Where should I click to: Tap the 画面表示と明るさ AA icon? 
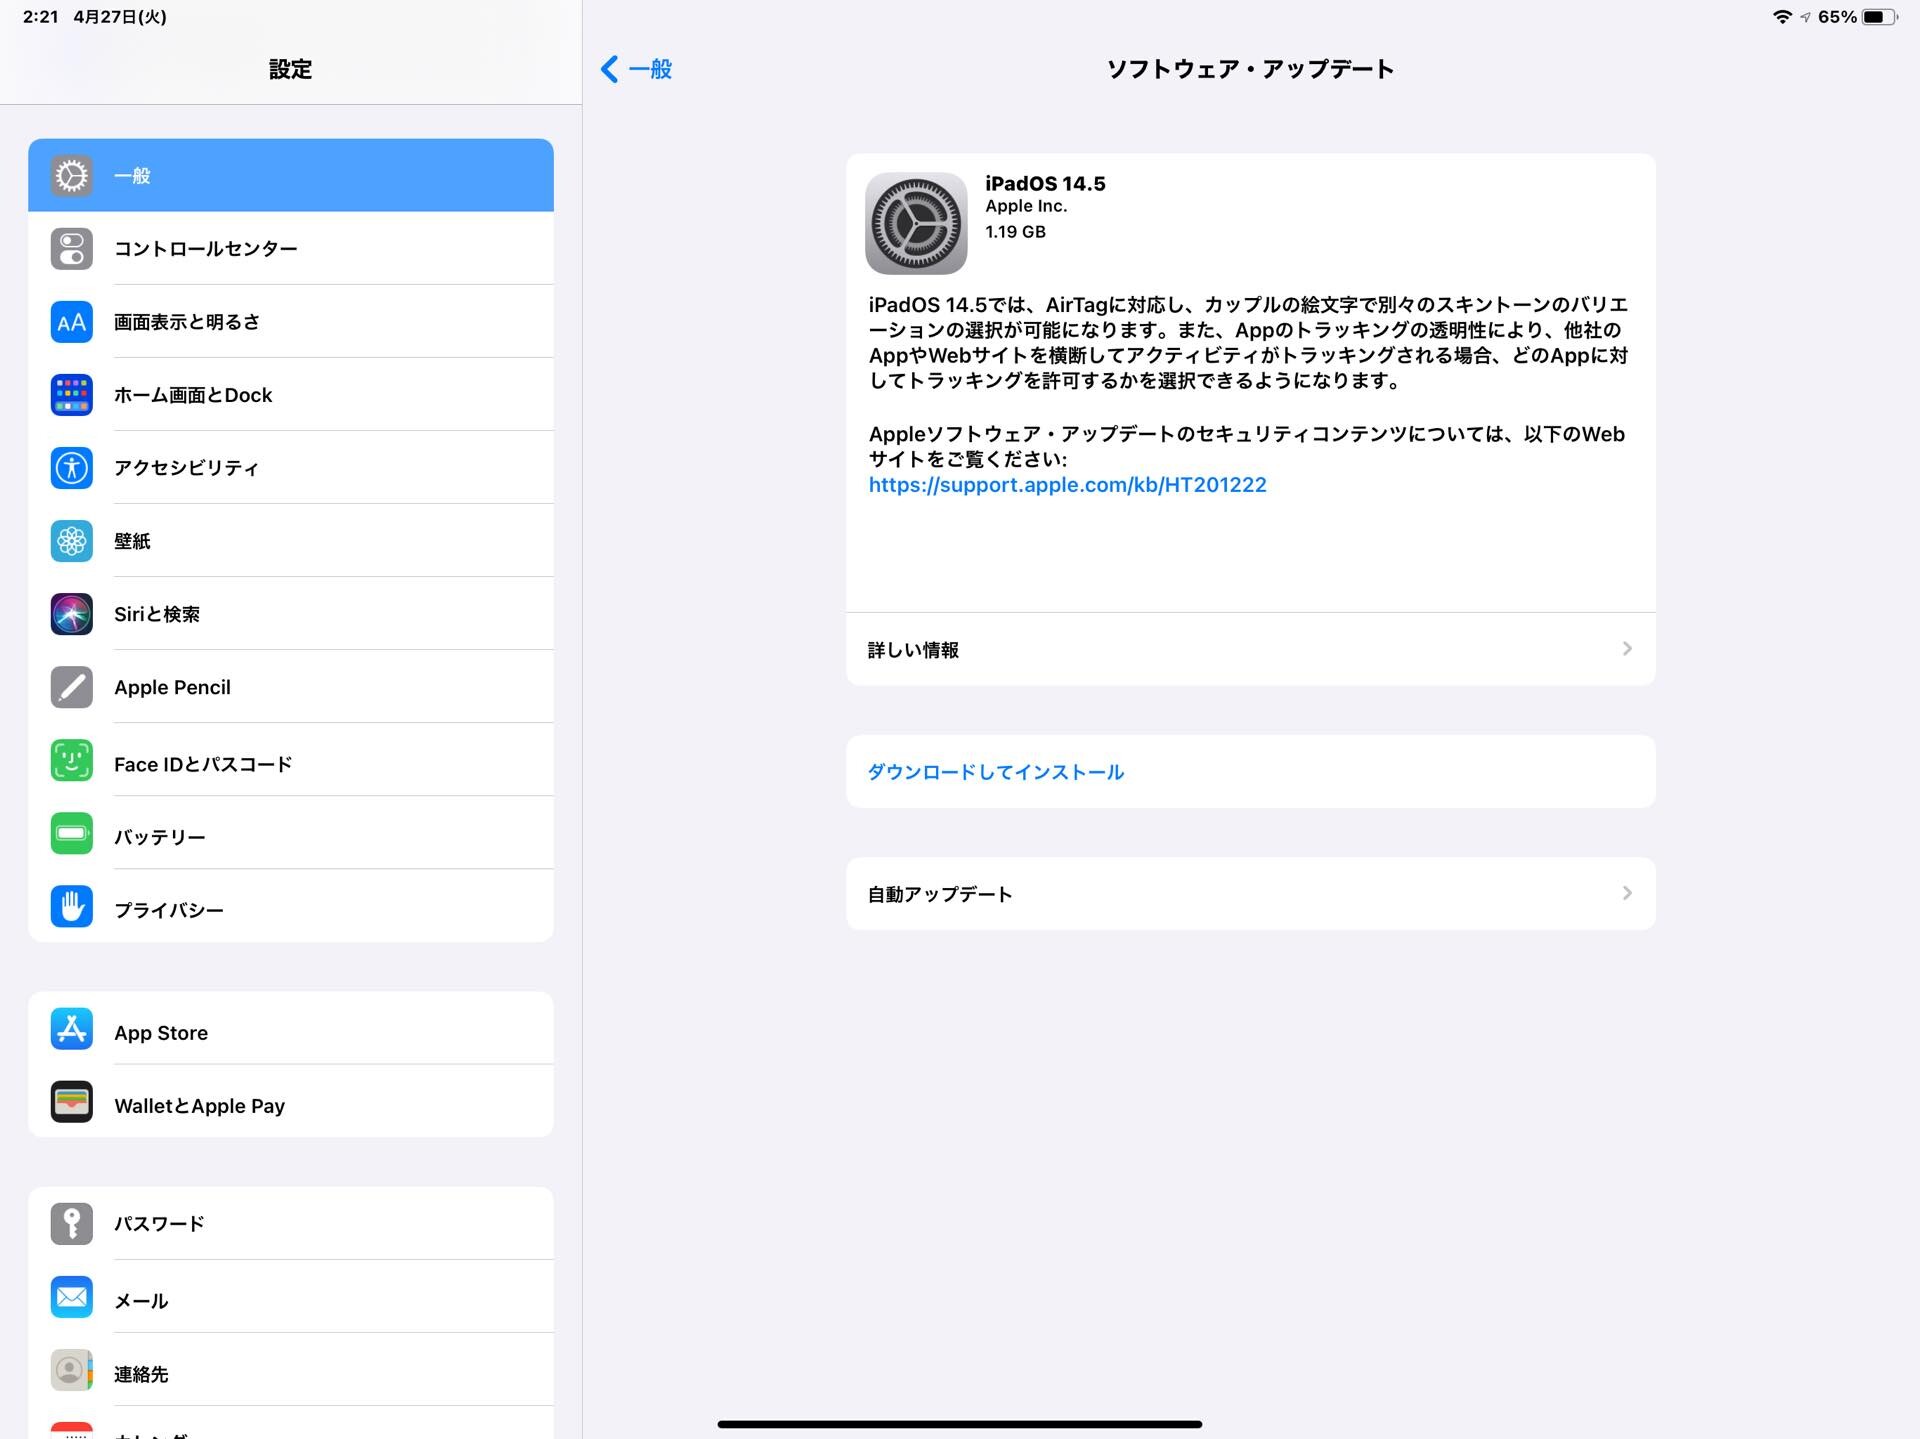point(71,322)
